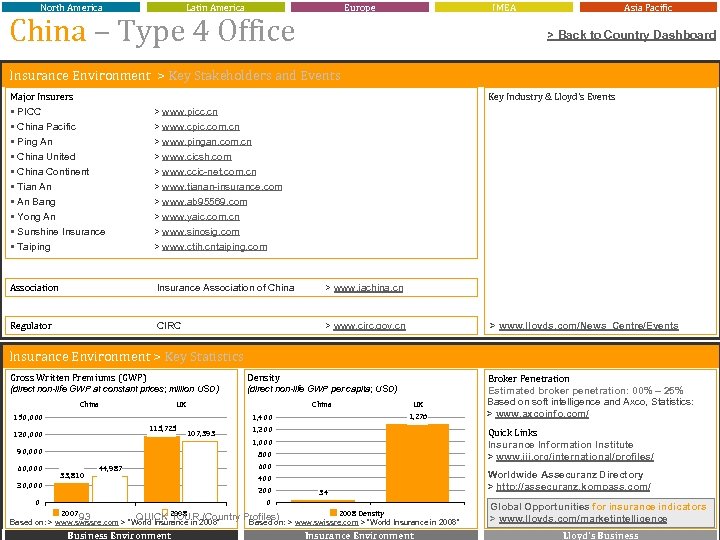Select 'China Pacific' insurer name
720x540 pixels.
click(x=46, y=127)
